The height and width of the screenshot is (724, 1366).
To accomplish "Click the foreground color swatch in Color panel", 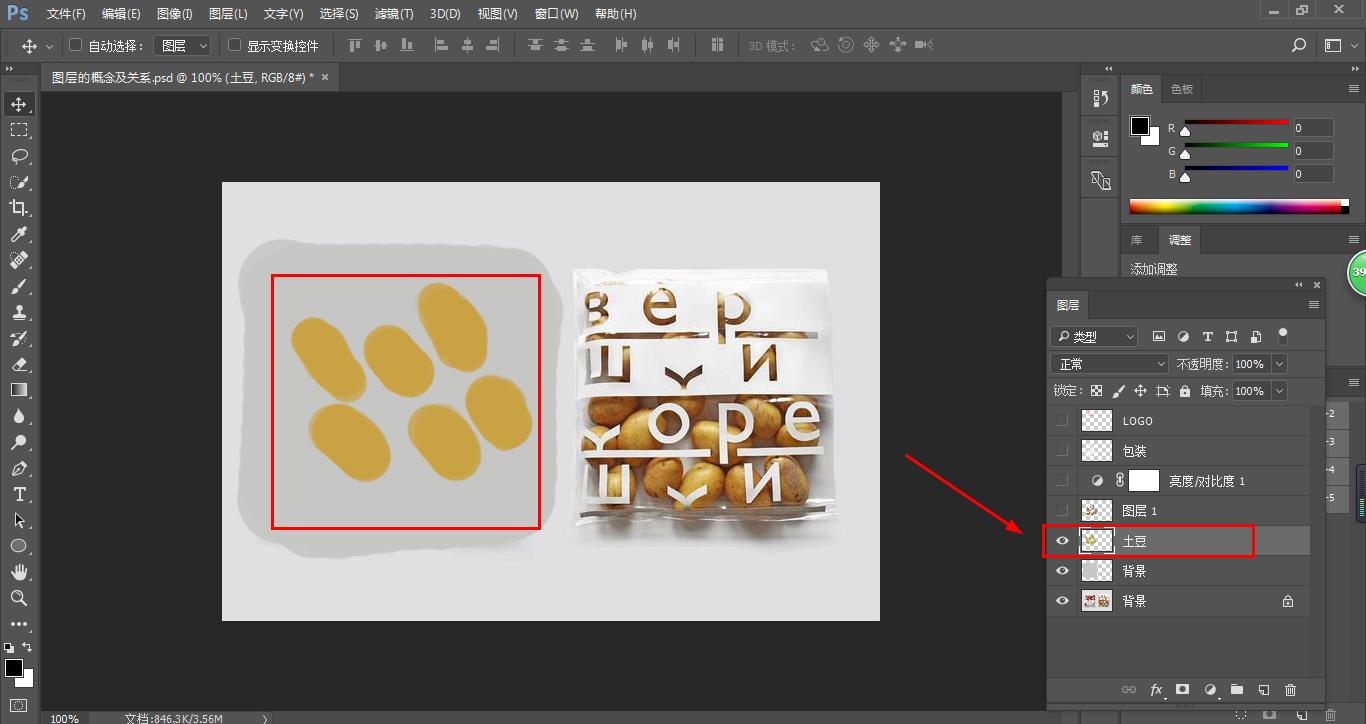I will 1139,125.
